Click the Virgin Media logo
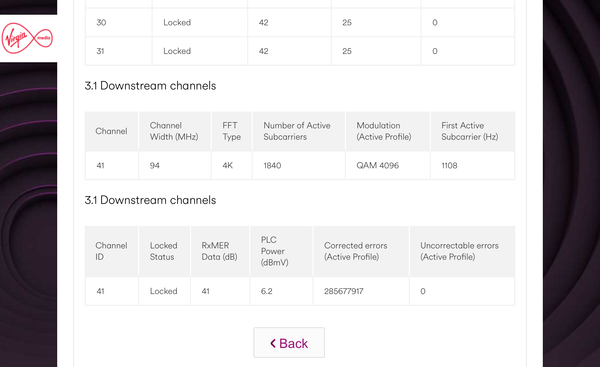The height and width of the screenshot is (367, 600). 27,38
